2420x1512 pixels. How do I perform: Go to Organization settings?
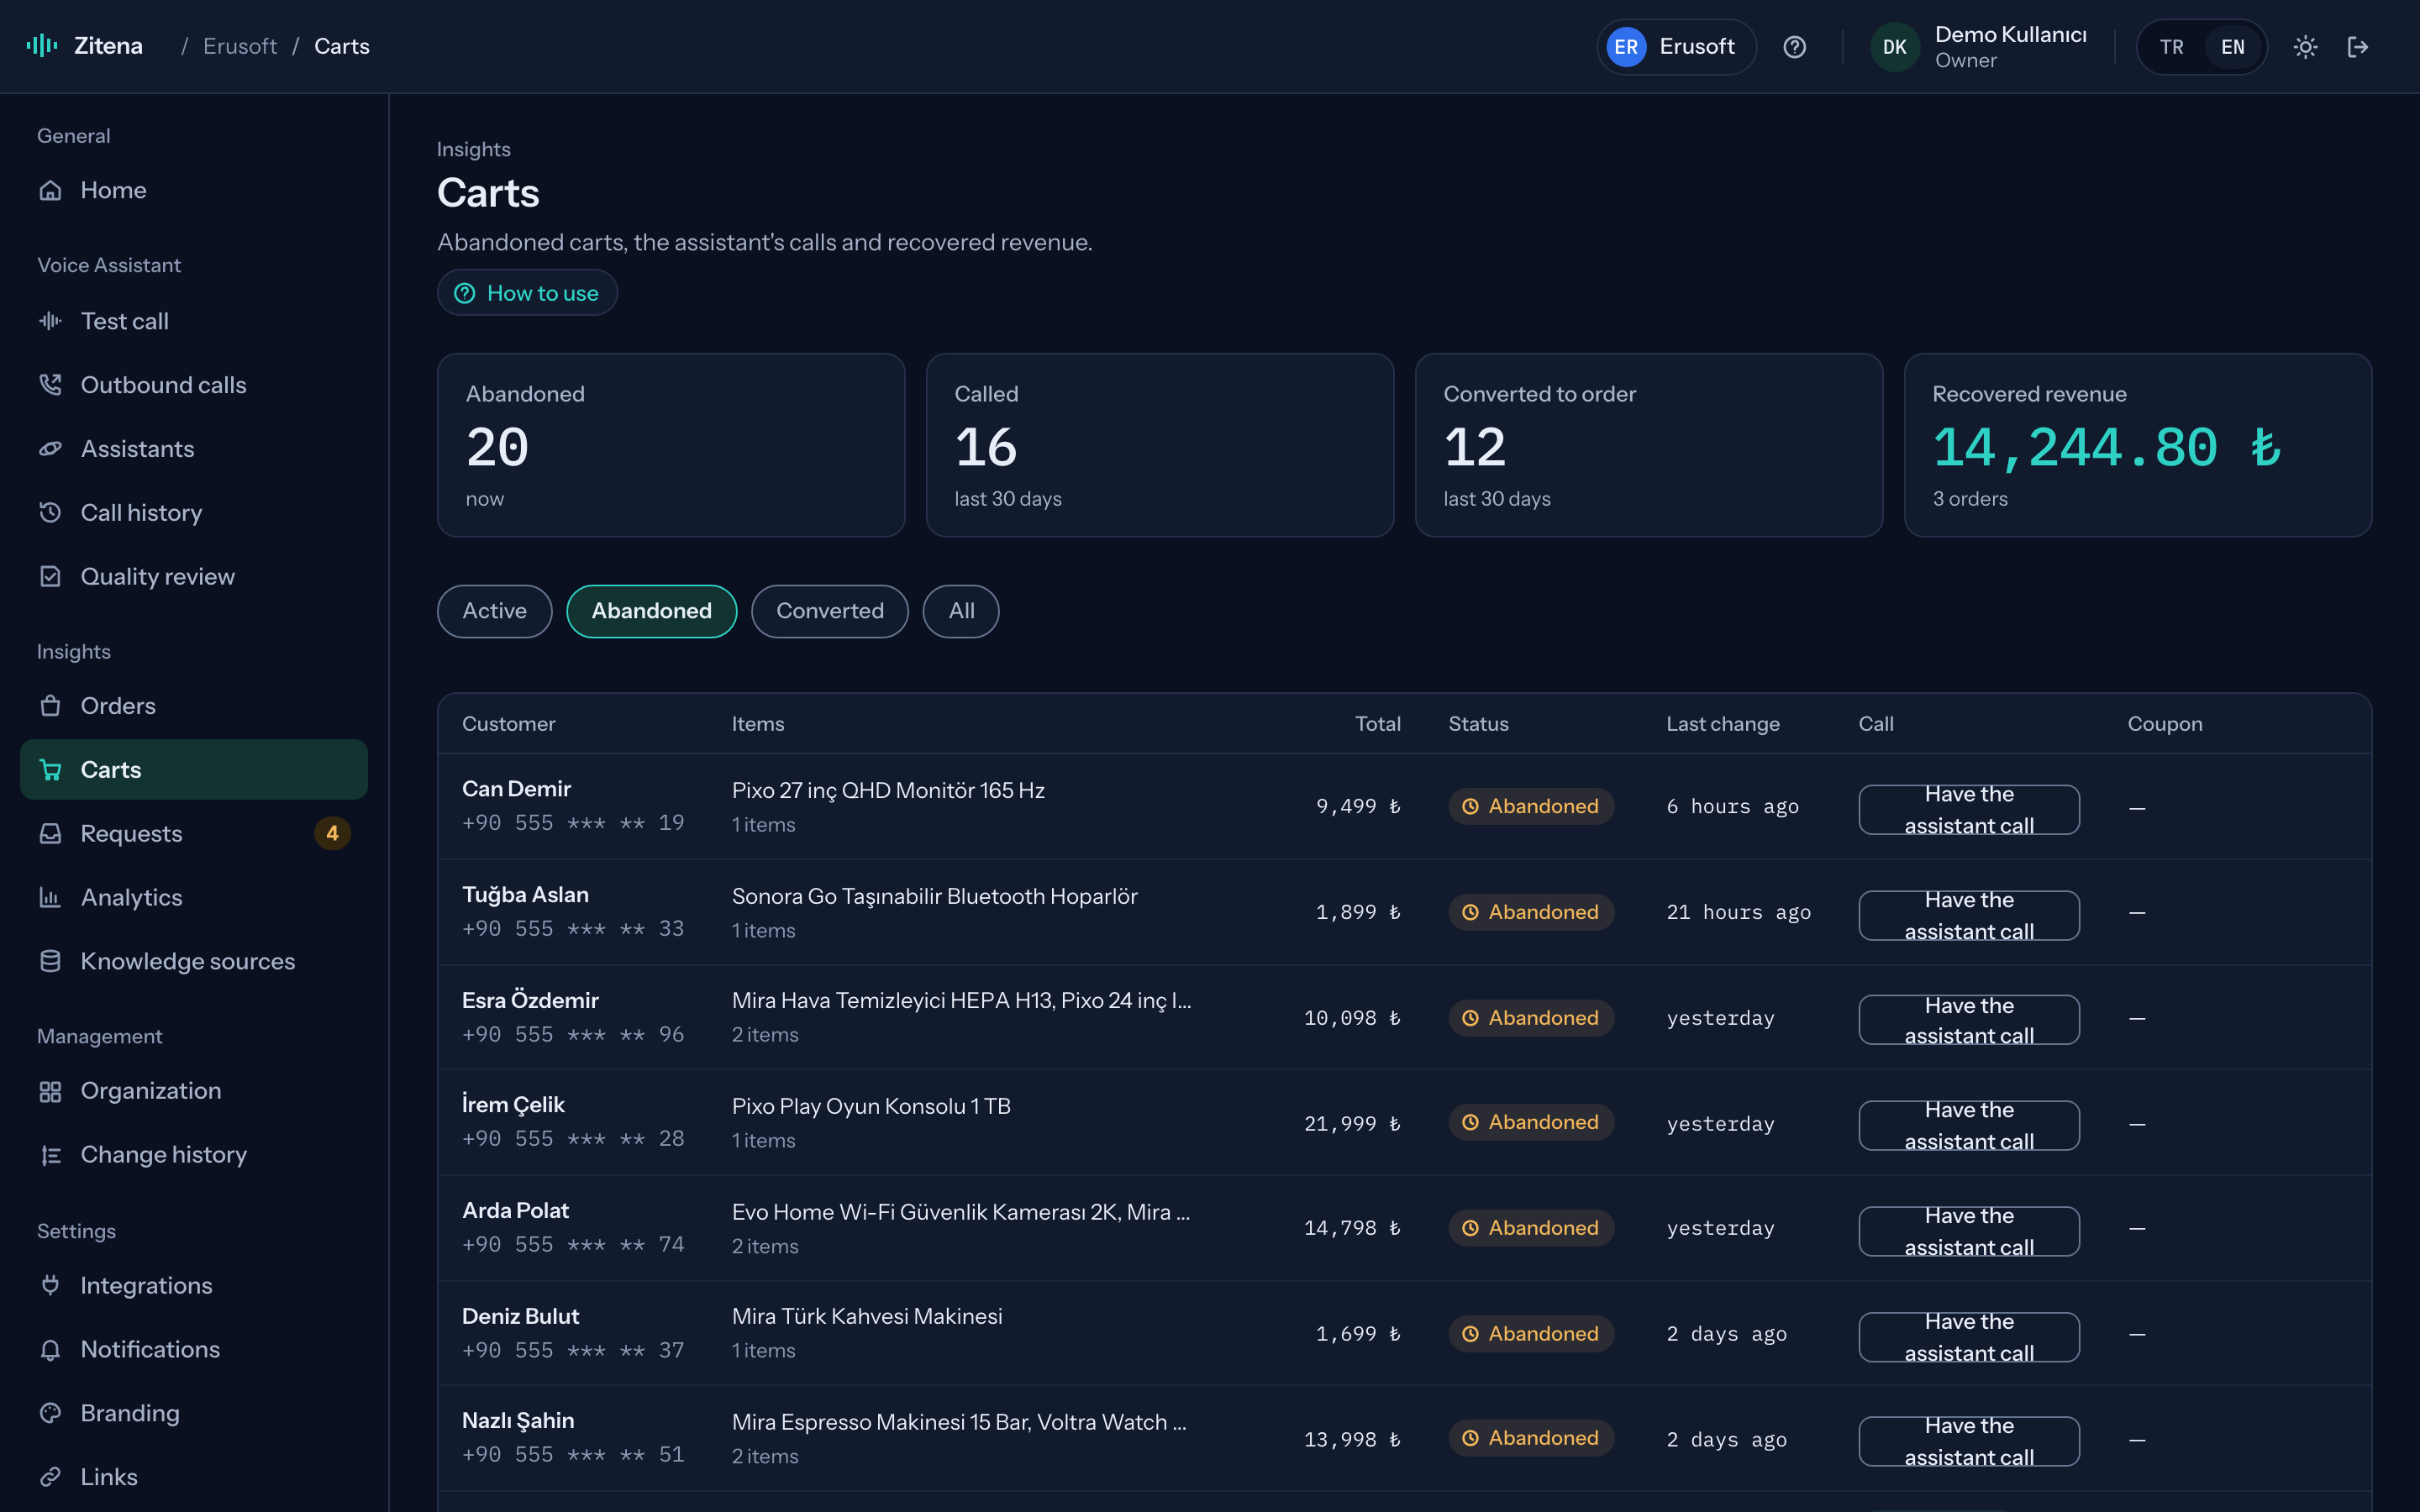point(194,1091)
